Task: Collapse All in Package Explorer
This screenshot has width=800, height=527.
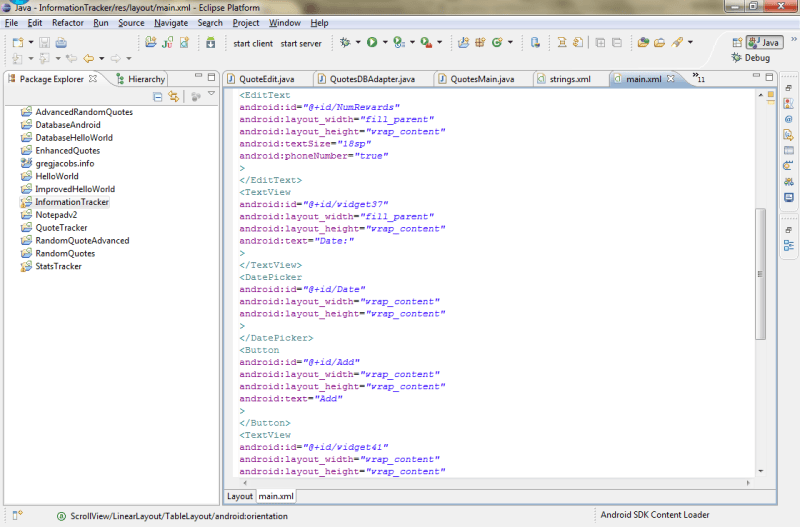Action: [x=158, y=96]
